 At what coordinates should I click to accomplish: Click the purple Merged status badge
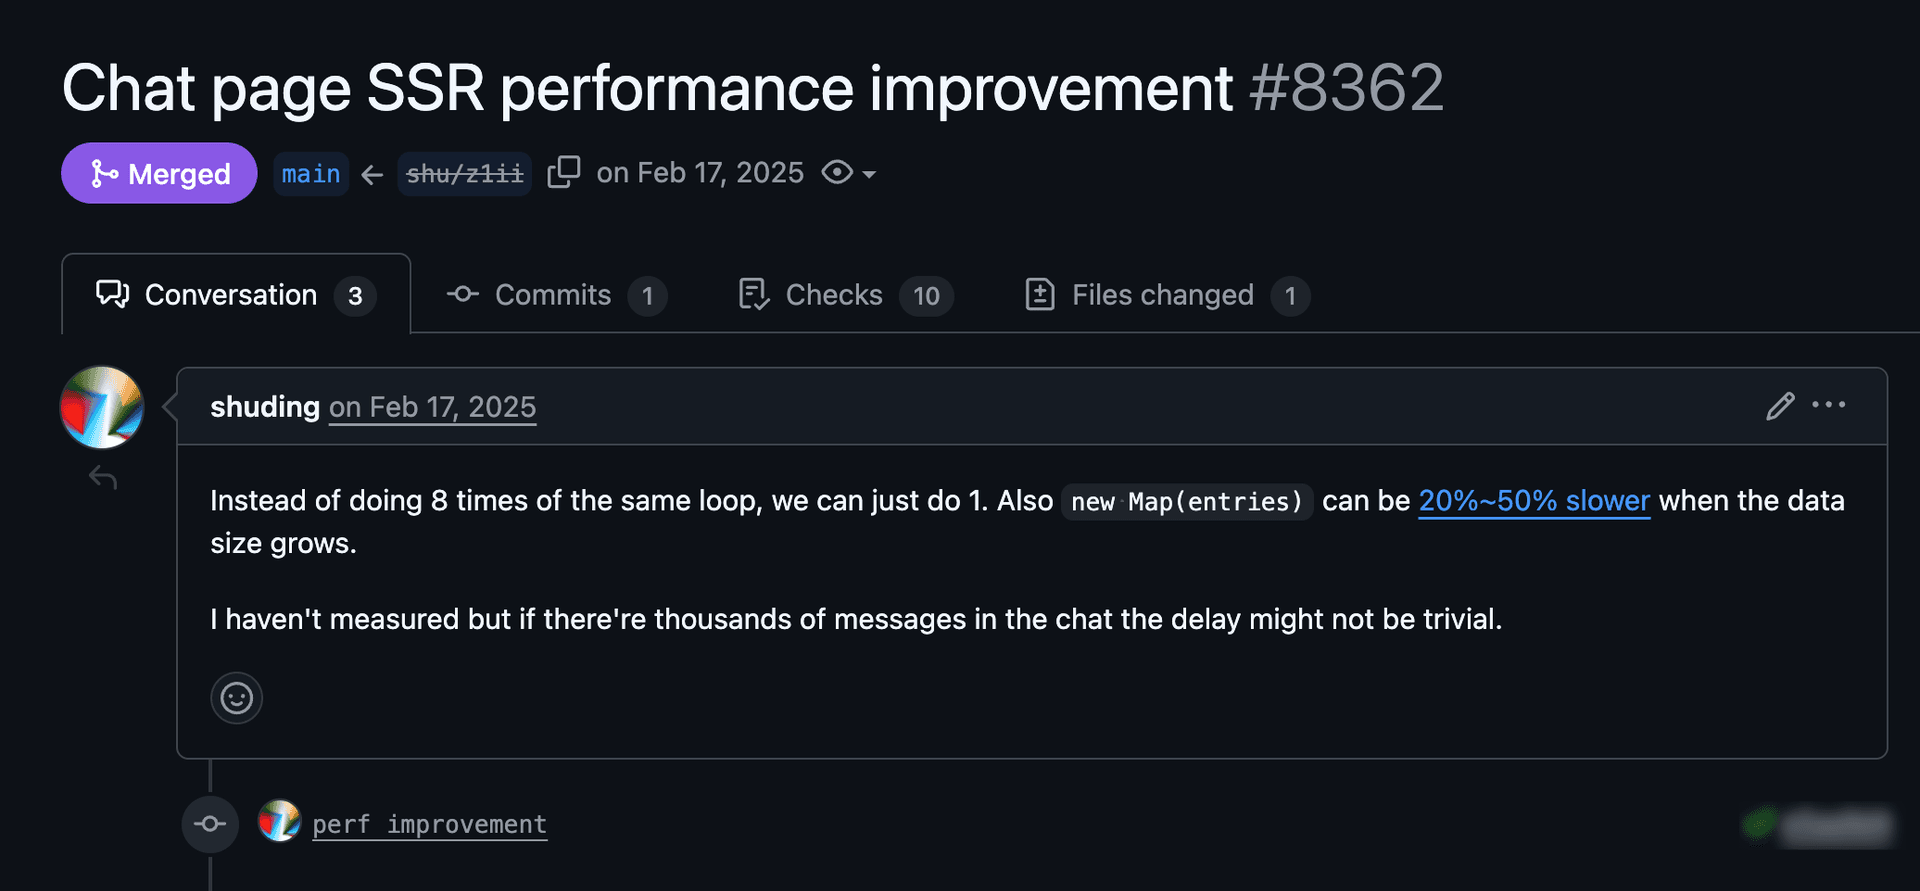coord(160,174)
